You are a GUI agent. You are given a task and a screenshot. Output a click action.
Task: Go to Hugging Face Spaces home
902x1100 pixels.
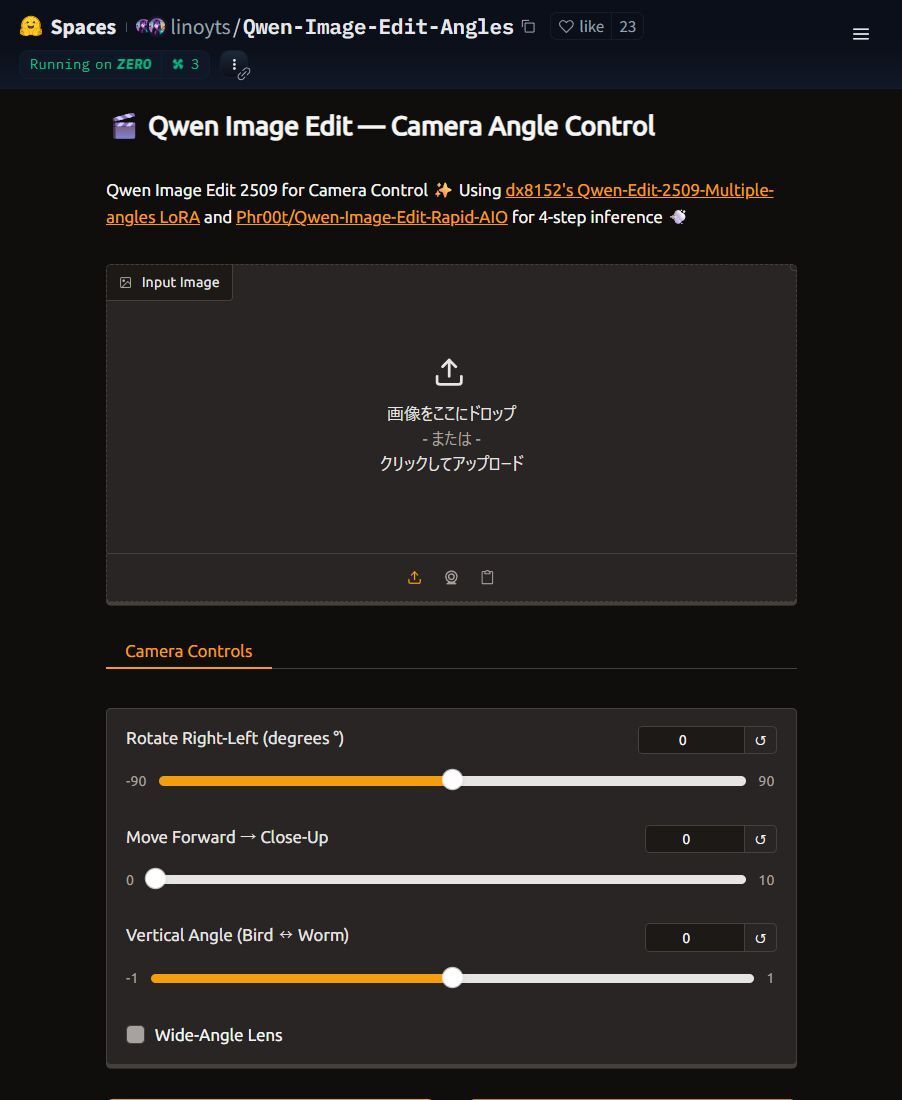point(68,27)
